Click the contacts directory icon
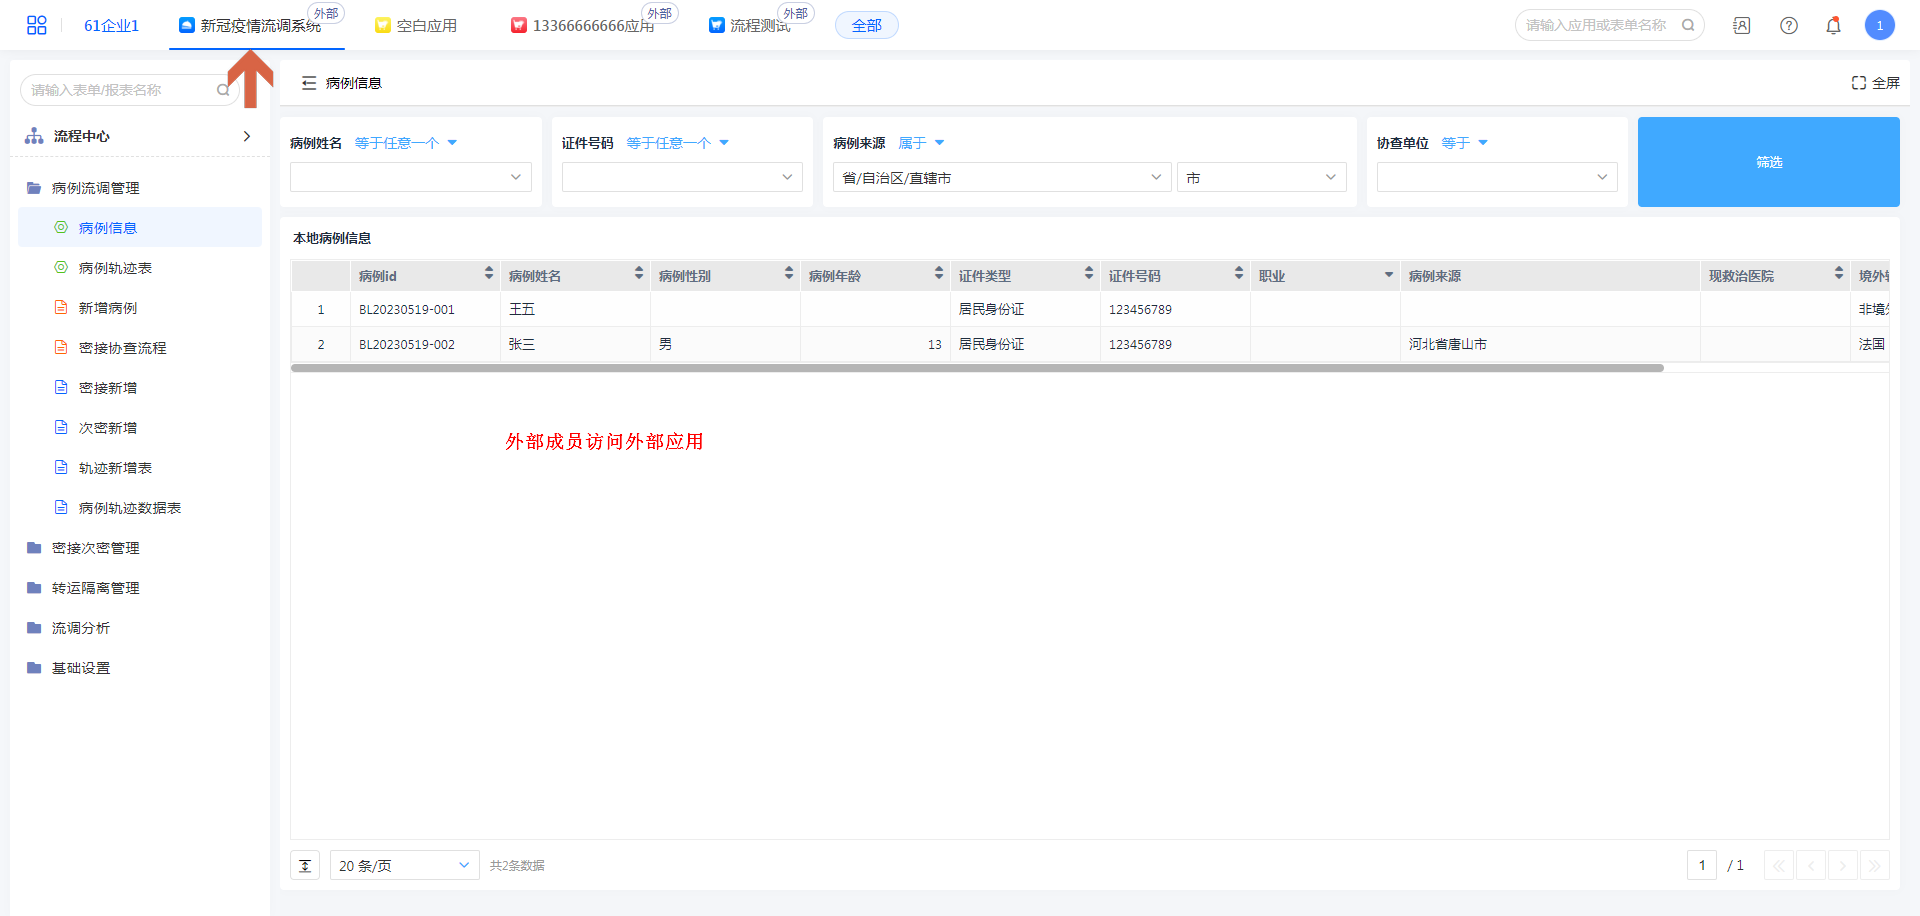 coord(1742,26)
